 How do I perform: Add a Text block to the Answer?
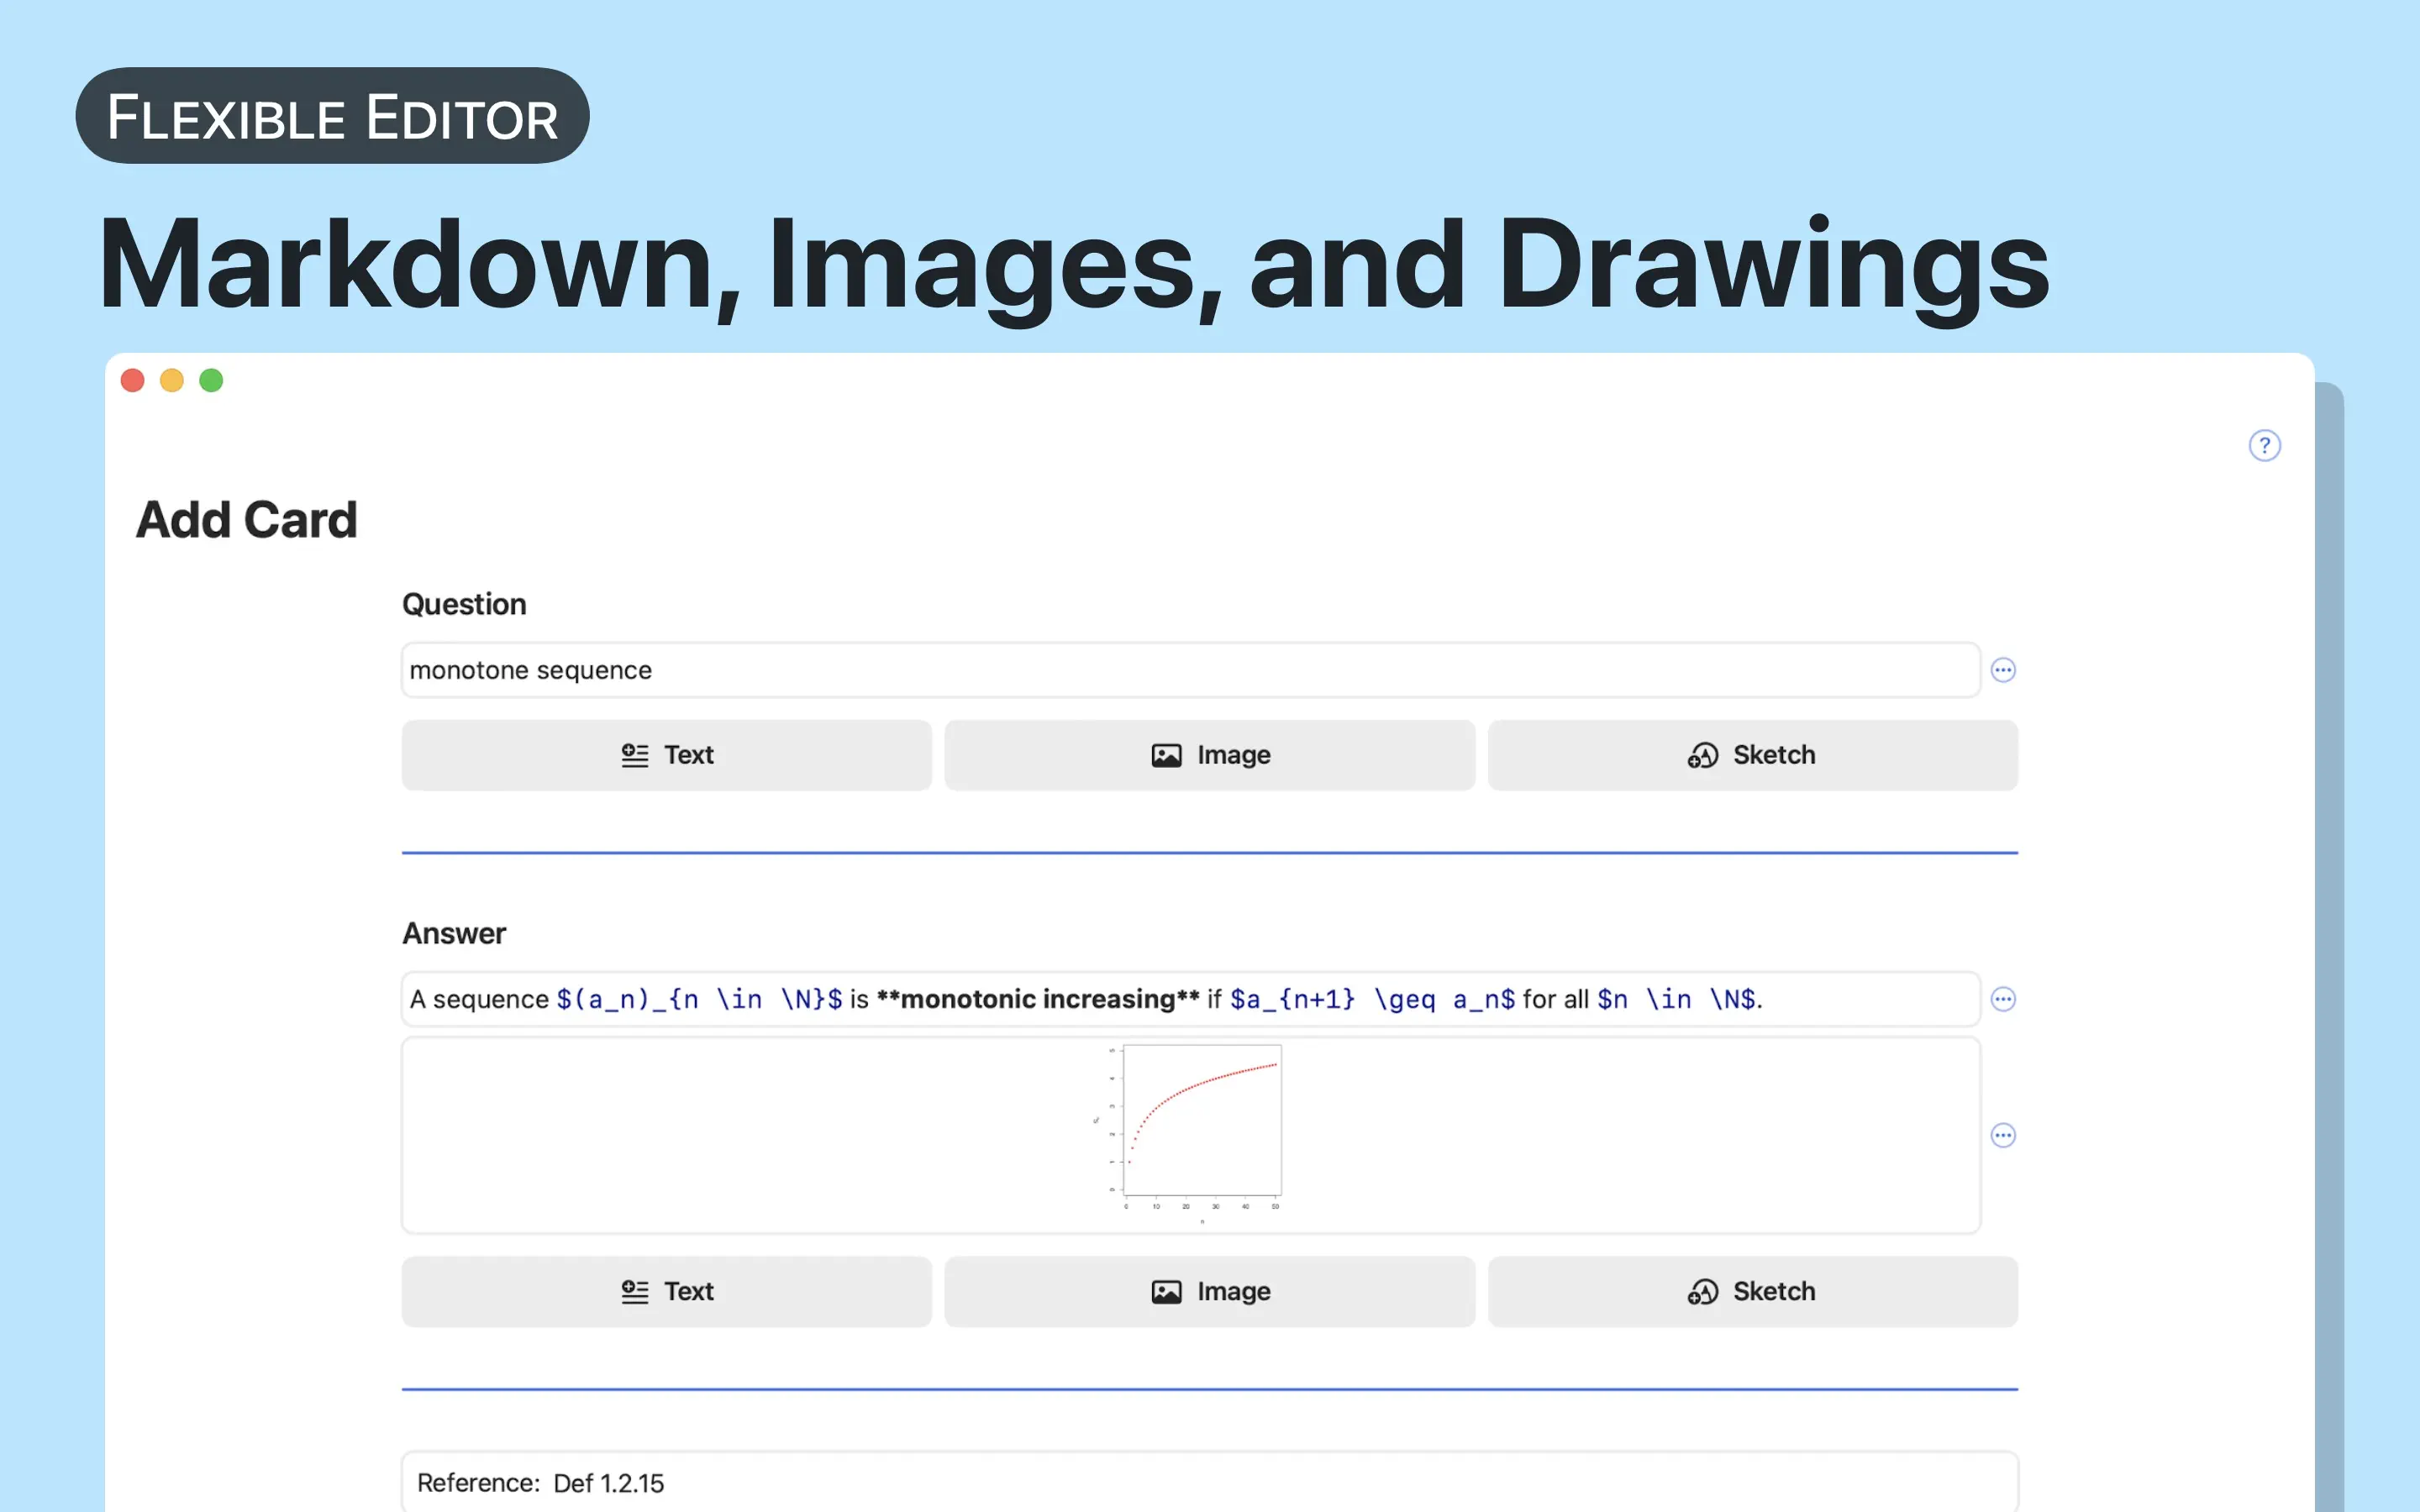click(666, 1291)
